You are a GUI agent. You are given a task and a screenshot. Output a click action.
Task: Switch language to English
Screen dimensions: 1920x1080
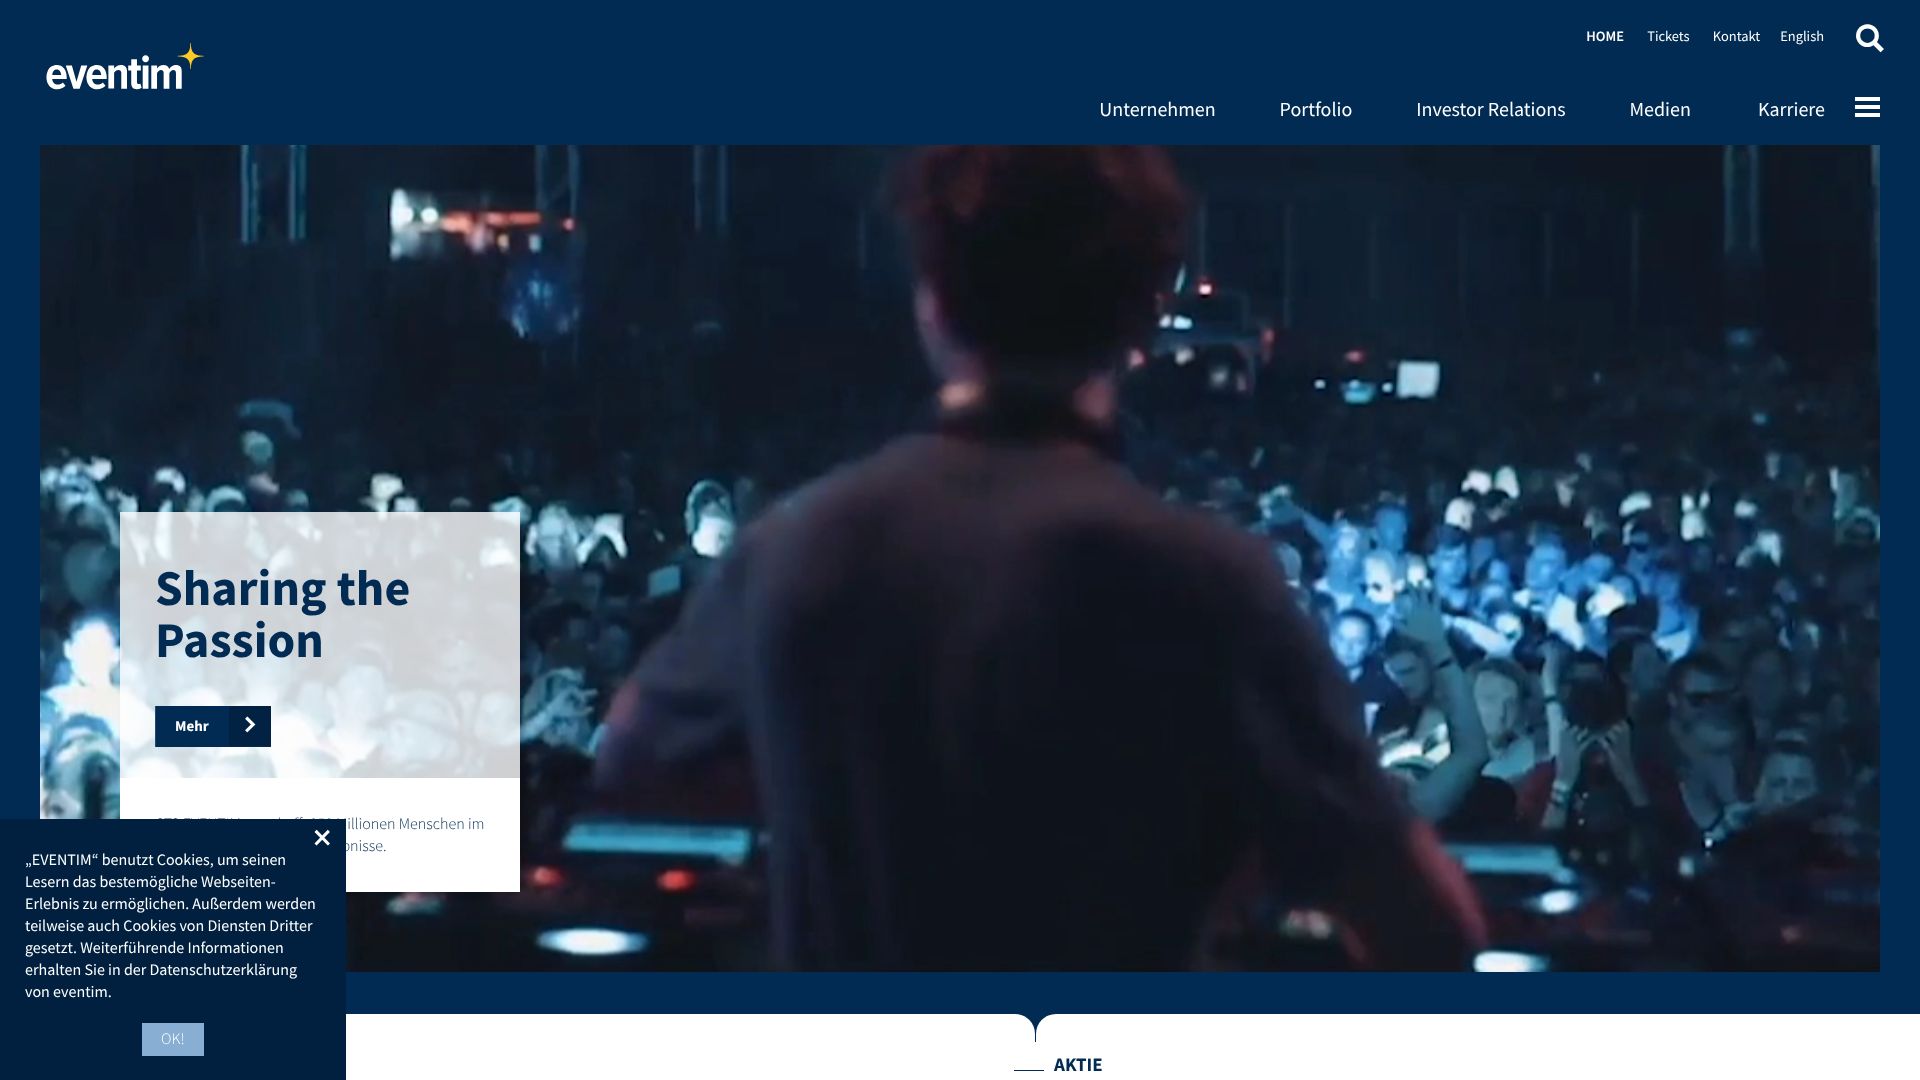click(1801, 36)
